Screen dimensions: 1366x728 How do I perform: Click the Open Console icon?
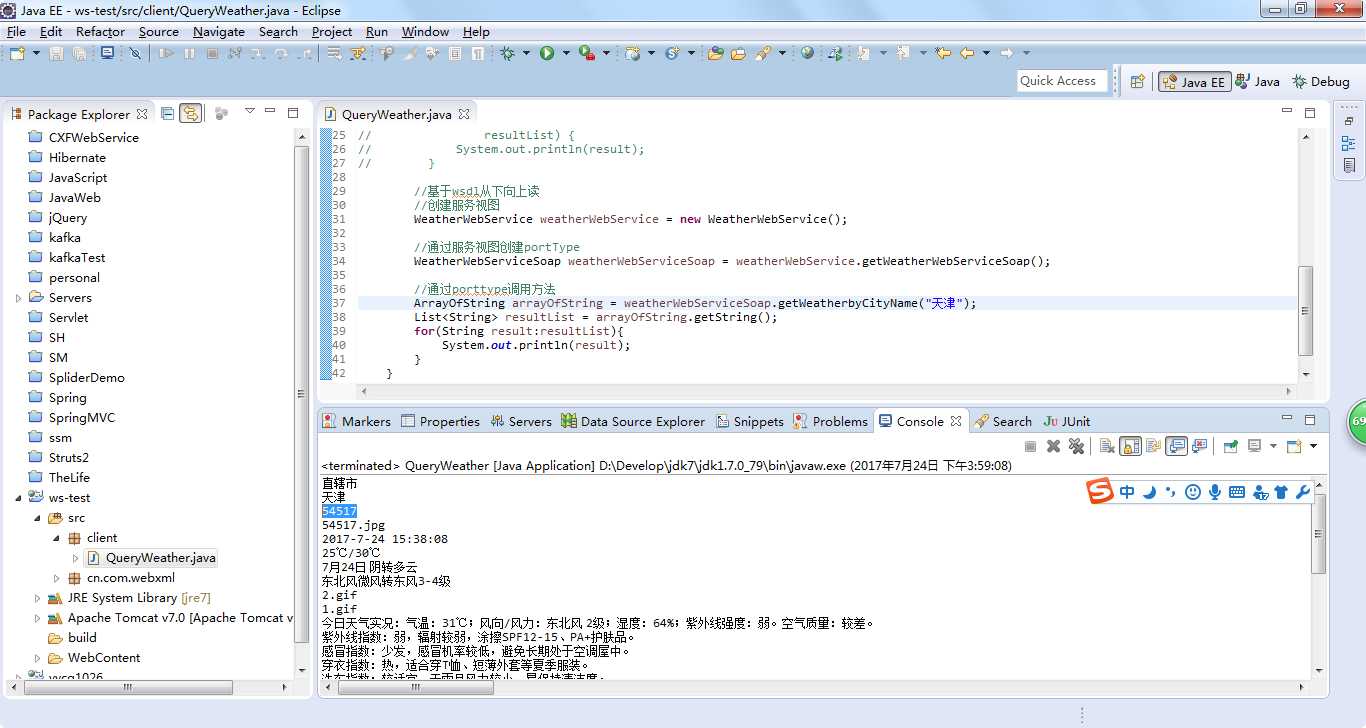click(x=1293, y=446)
